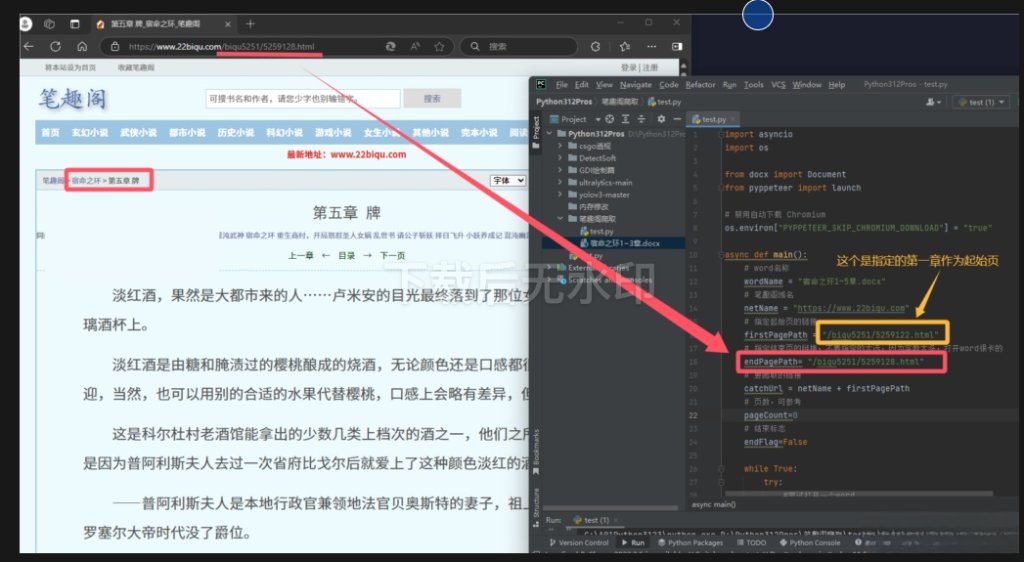
Task: Click the expand all icon in Project panel
Action: (625, 119)
